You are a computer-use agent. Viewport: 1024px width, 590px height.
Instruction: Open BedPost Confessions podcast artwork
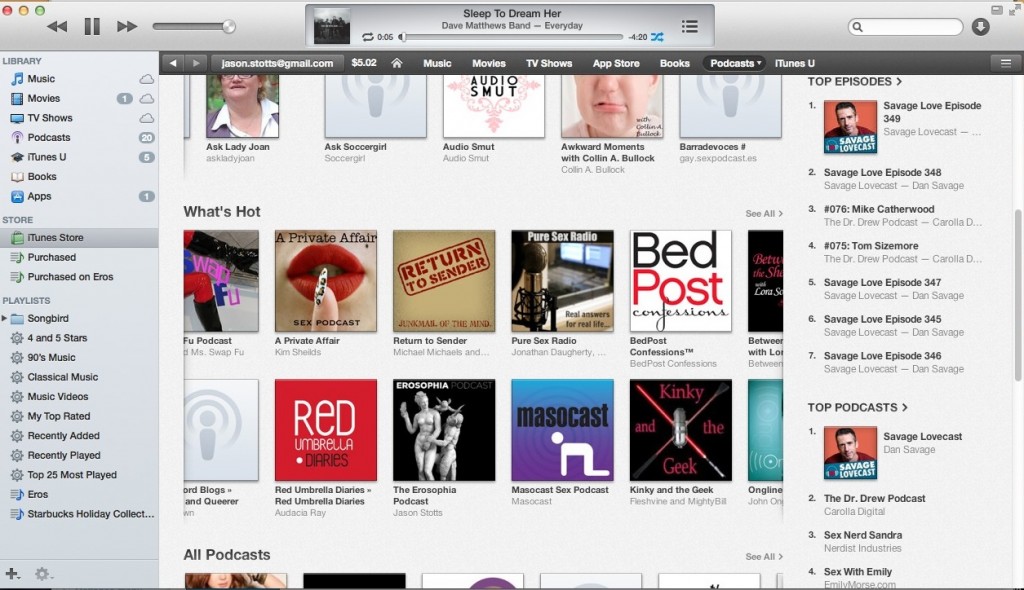point(680,281)
